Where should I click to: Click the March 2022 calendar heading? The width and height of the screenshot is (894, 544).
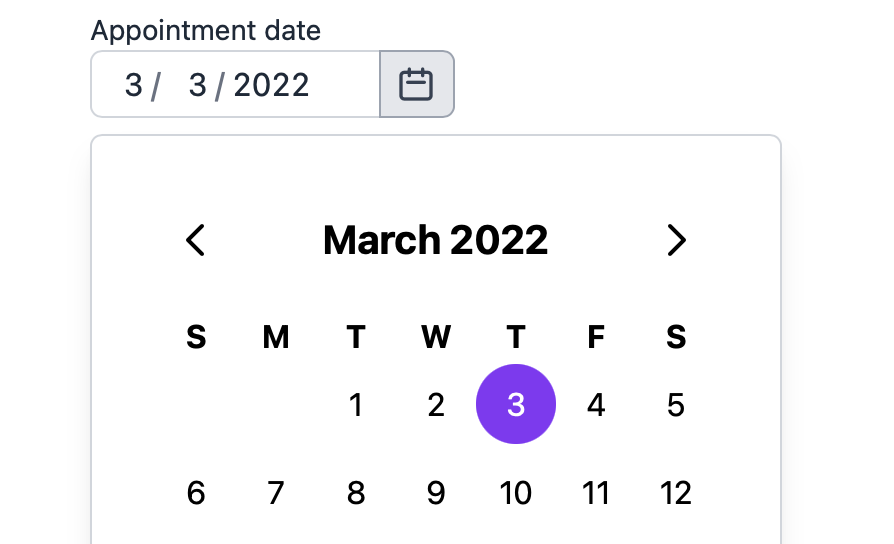point(436,240)
